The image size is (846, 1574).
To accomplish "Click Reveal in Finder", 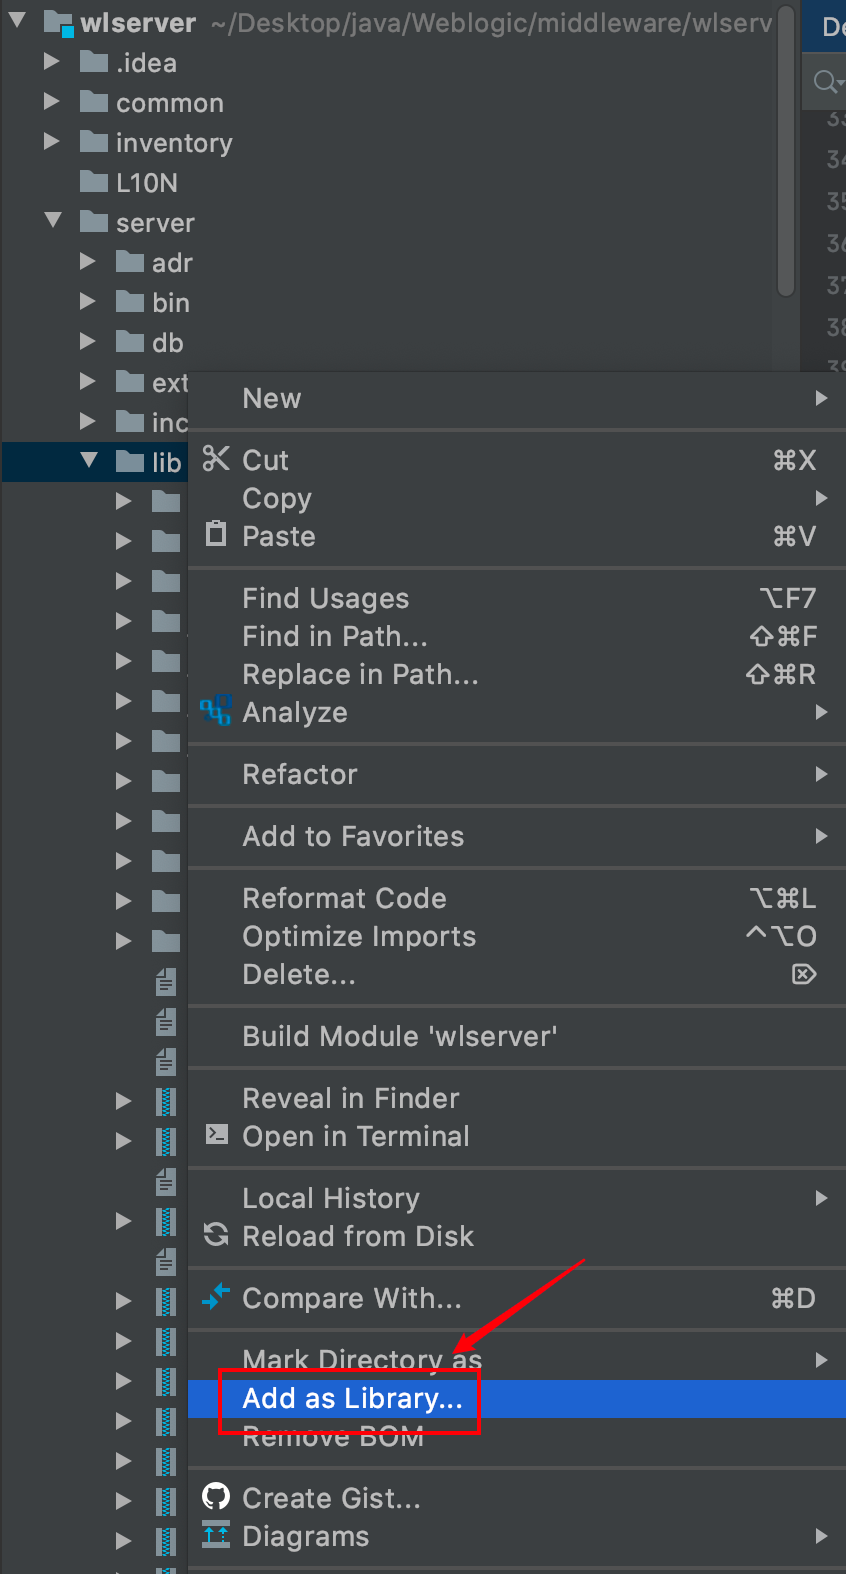I will click(351, 1098).
